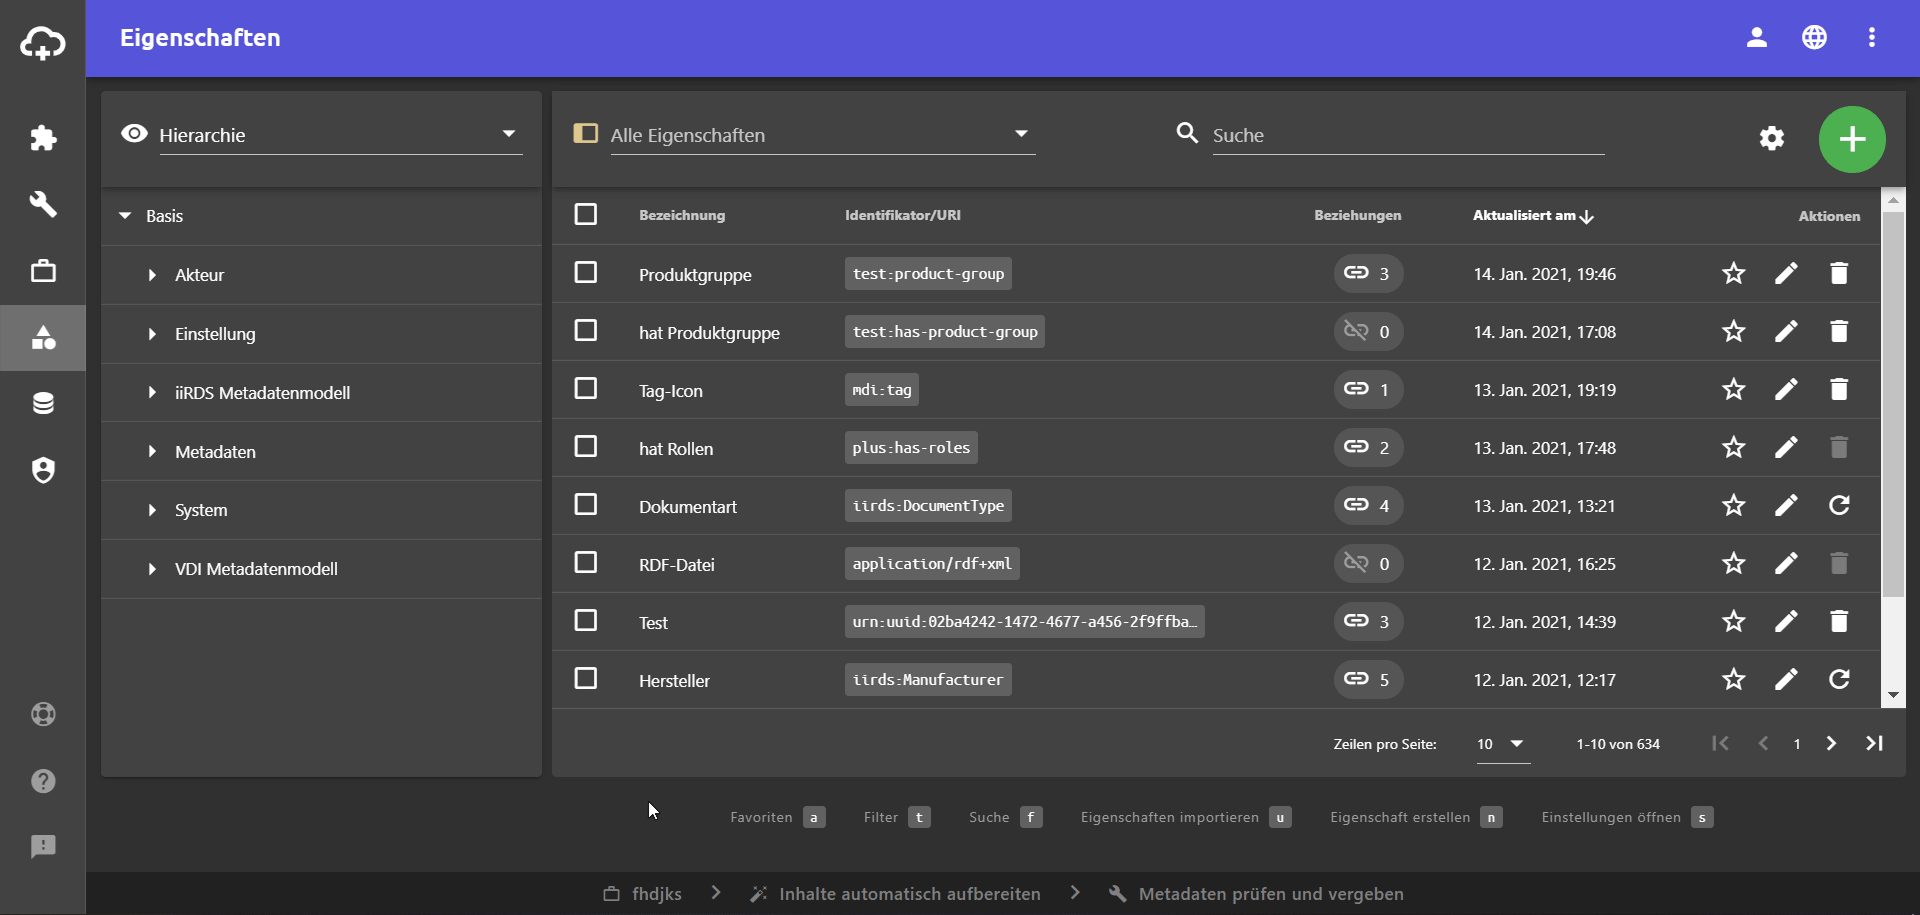Click the table vertical scrollbar thumb
Screen dimensions: 1920x915
pos(1893,405)
